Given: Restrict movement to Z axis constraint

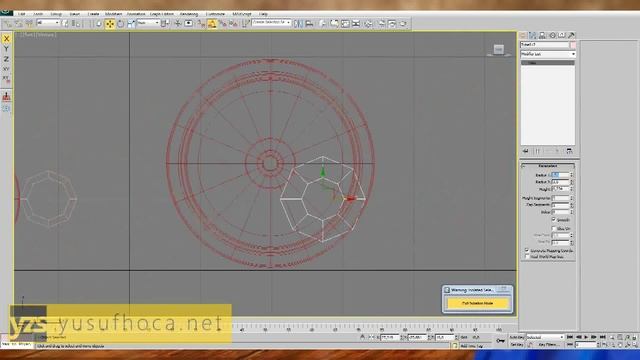Looking at the screenshot, I should click(x=6, y=59).
